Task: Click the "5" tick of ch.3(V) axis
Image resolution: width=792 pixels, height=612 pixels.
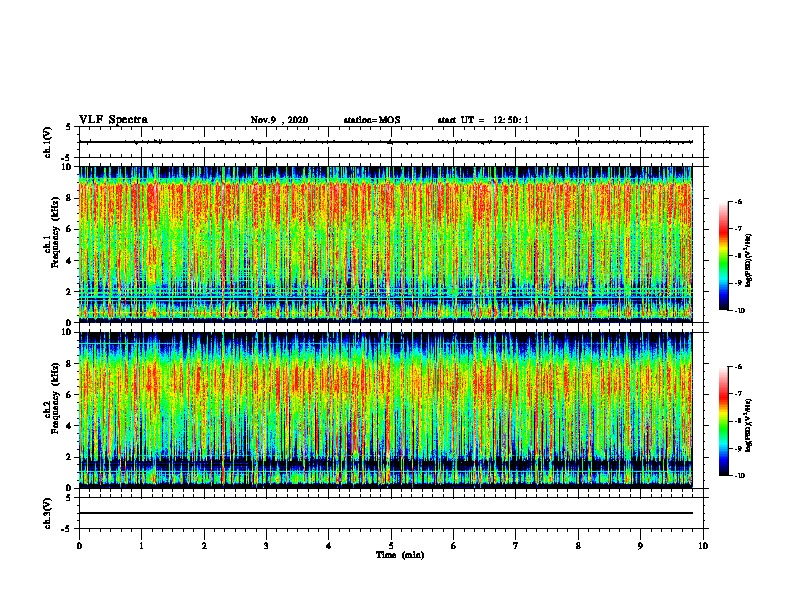Action: click(x=69, y=498)
